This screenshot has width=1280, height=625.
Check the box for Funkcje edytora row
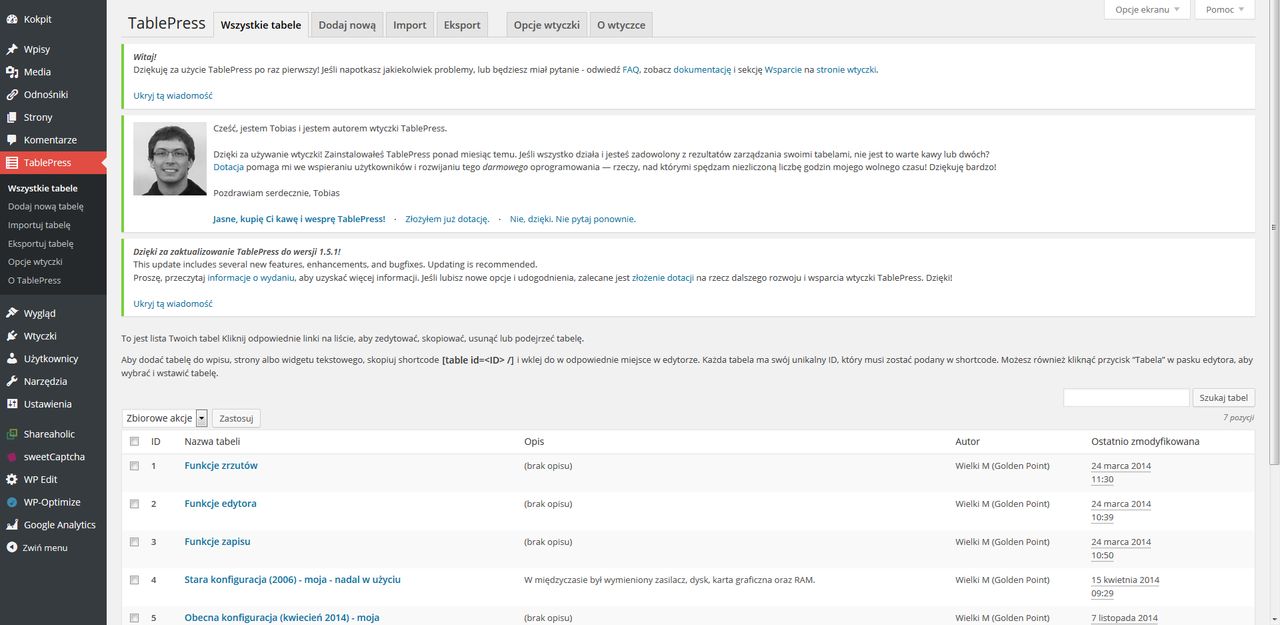[x=134, y=504]
